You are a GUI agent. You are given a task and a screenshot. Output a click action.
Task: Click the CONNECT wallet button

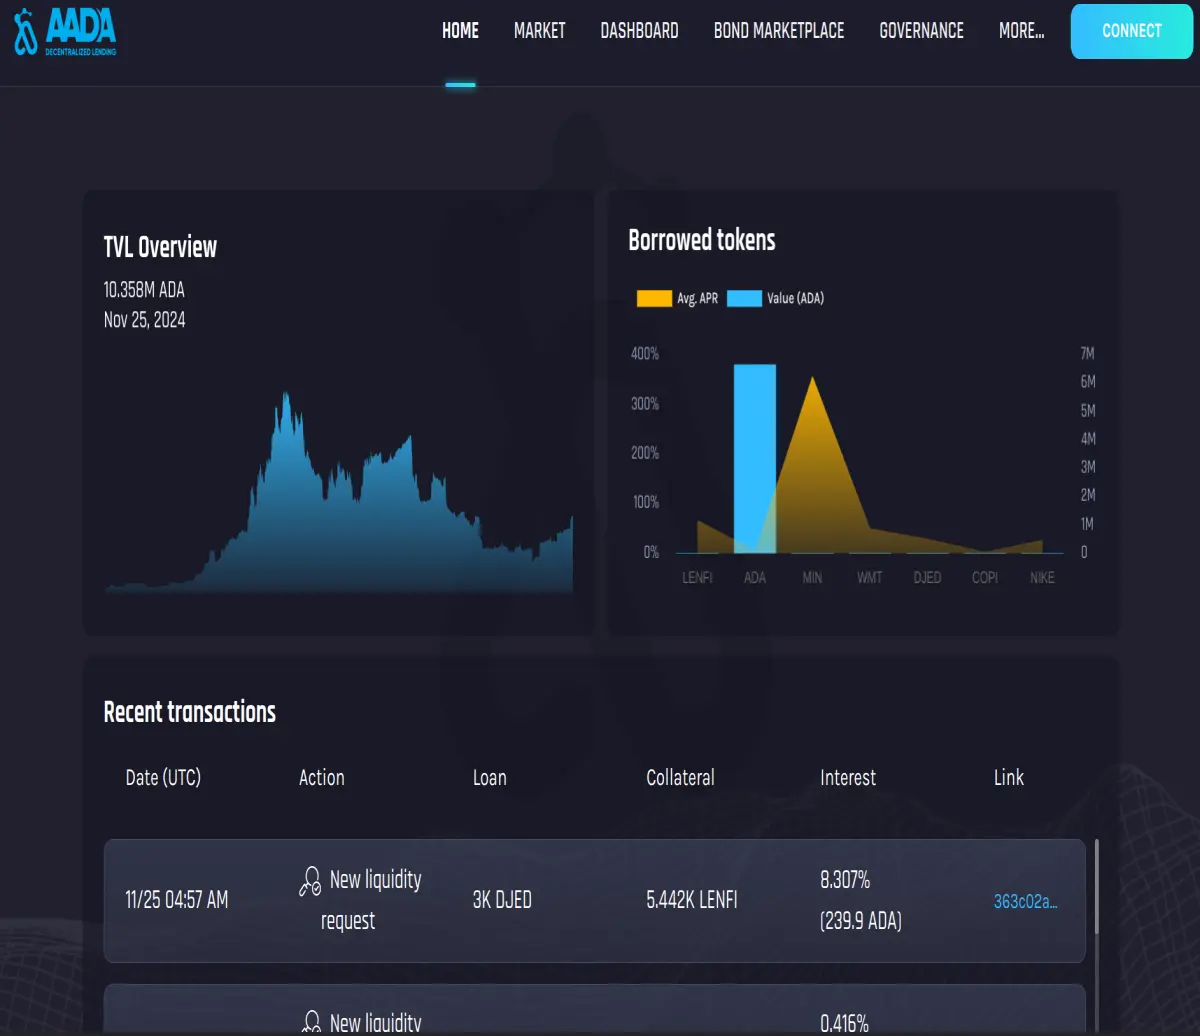click(x=1132, y=31)
